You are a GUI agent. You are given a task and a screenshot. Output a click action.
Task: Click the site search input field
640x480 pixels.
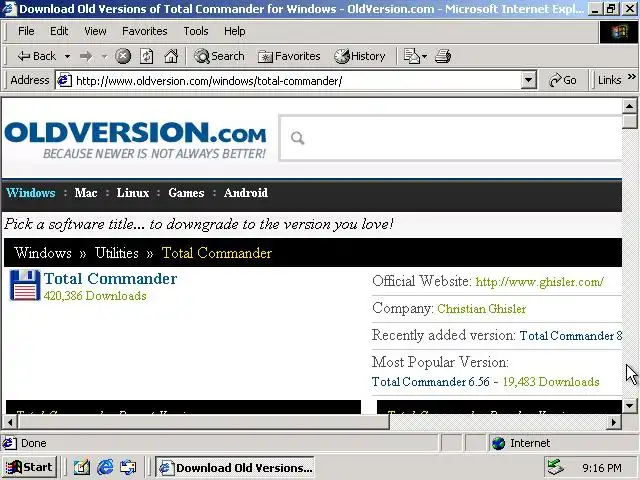[451, 138]
